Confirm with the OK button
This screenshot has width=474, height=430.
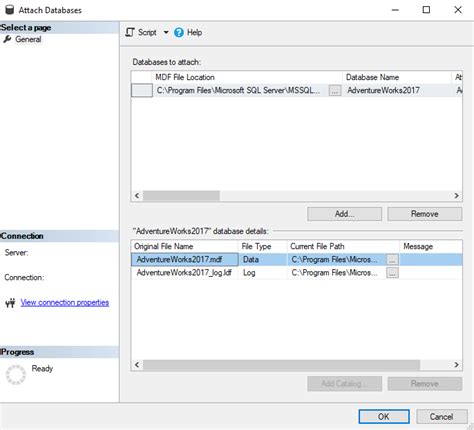coord(384,416)
